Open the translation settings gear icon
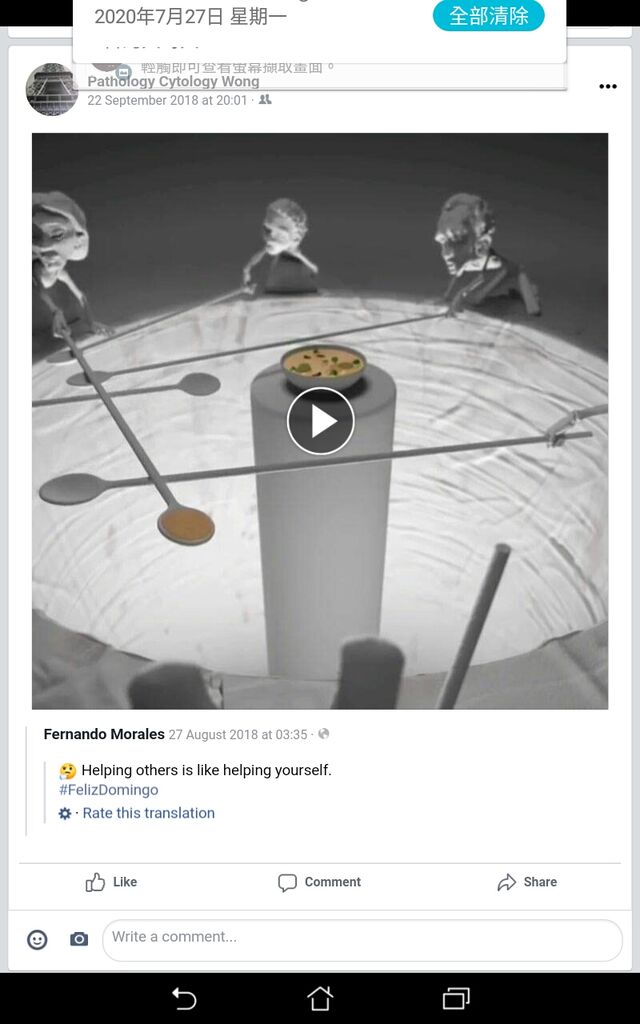The height and width of the screenshot is (1024, 640). 65,814
